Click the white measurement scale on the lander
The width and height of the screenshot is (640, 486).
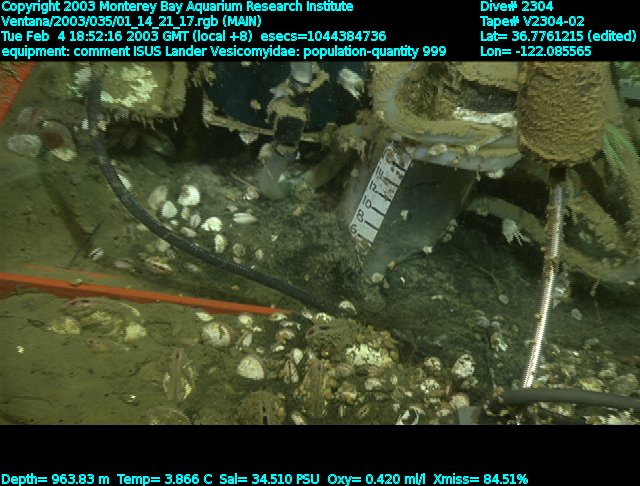380,194
